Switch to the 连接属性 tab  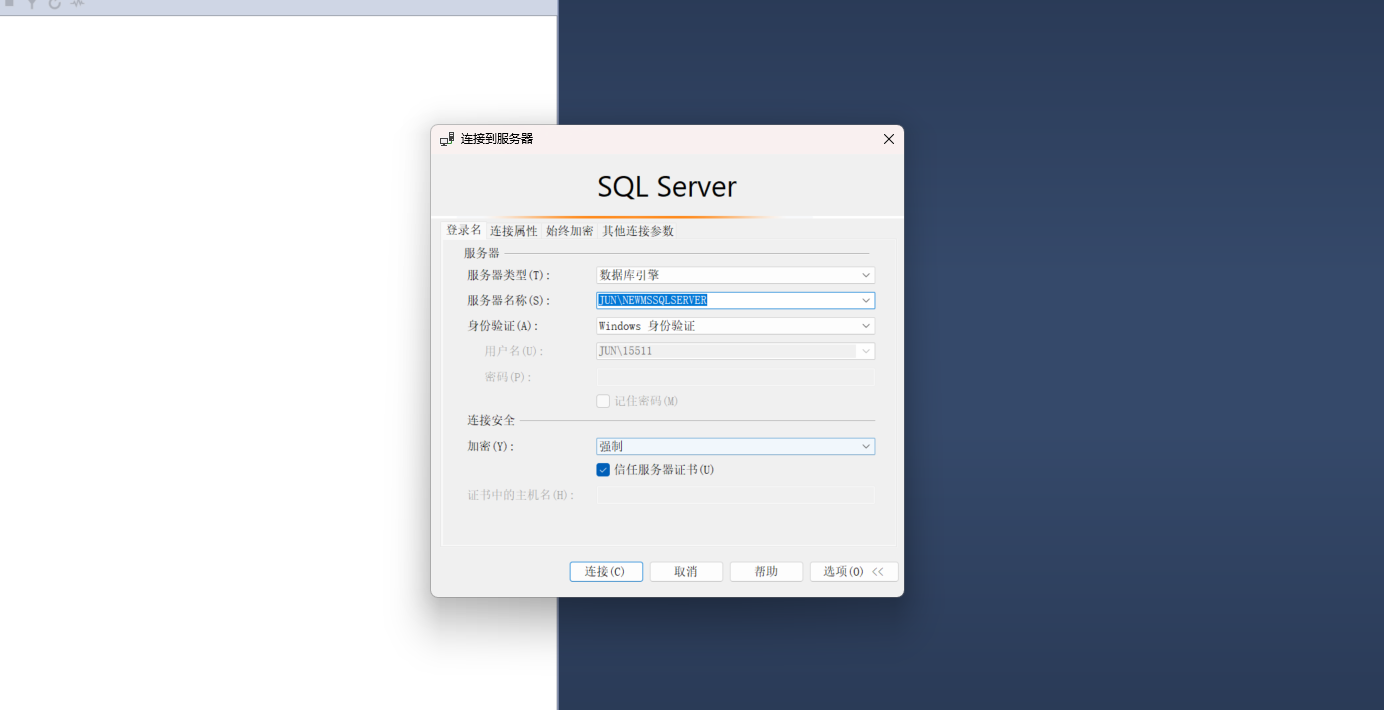514,231
